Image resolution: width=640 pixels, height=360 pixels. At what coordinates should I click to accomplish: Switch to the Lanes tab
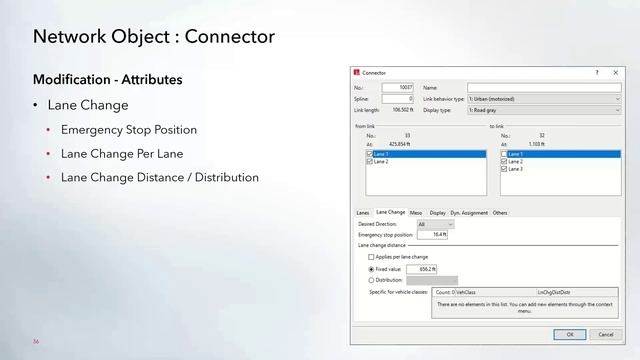pyautogui.click(x=363, y=213)
